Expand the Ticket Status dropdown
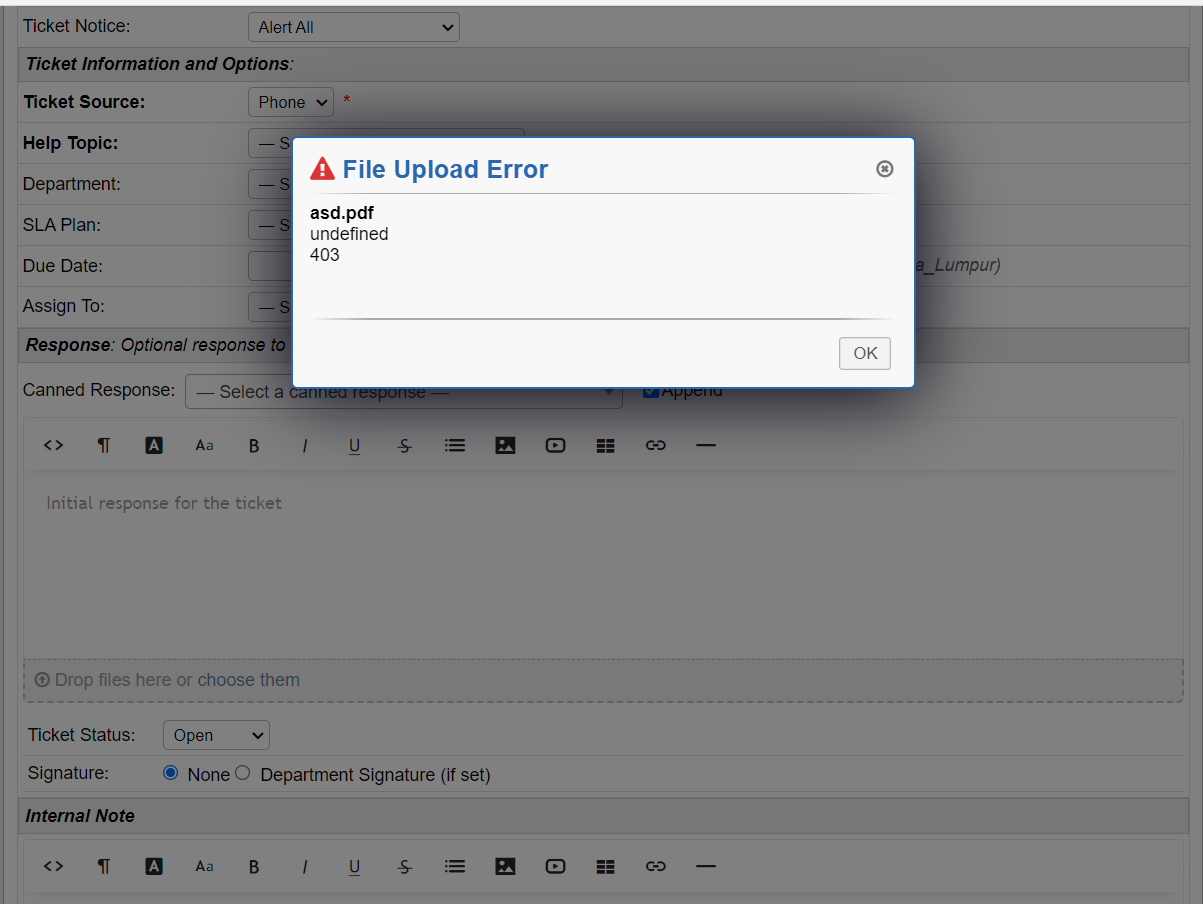Screen dimensions: 1203x904 pyautogui.click(x=216, y=735)
